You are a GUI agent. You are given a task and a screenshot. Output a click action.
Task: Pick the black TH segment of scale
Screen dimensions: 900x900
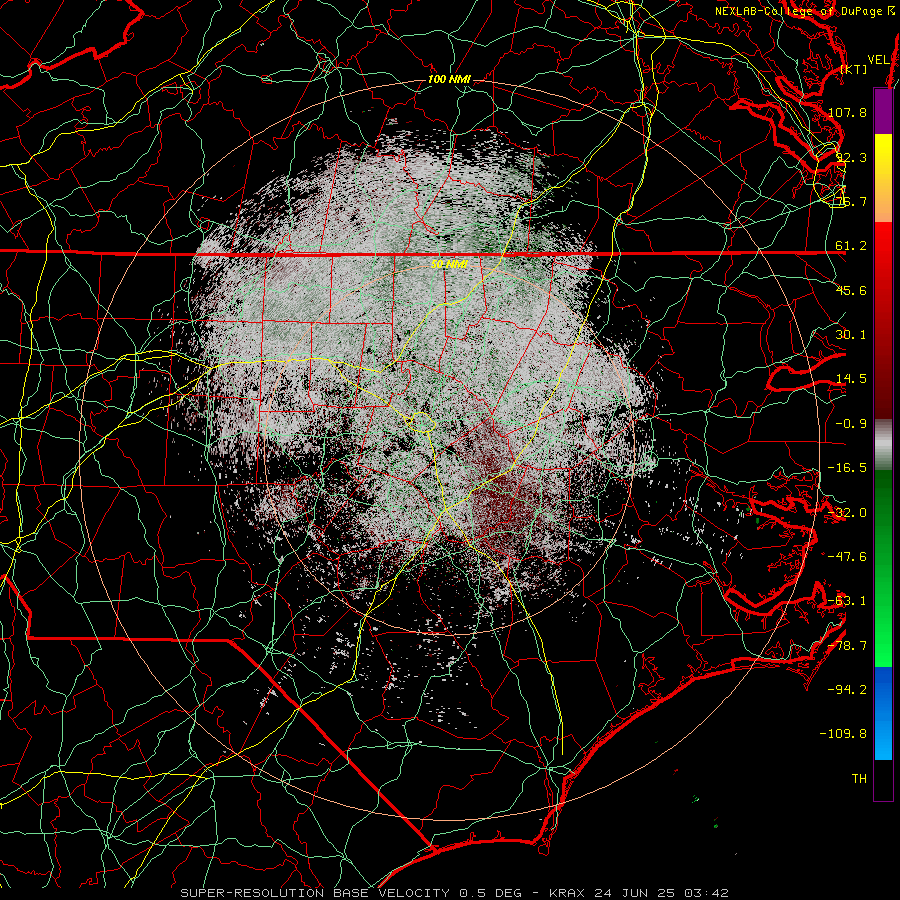883,779
